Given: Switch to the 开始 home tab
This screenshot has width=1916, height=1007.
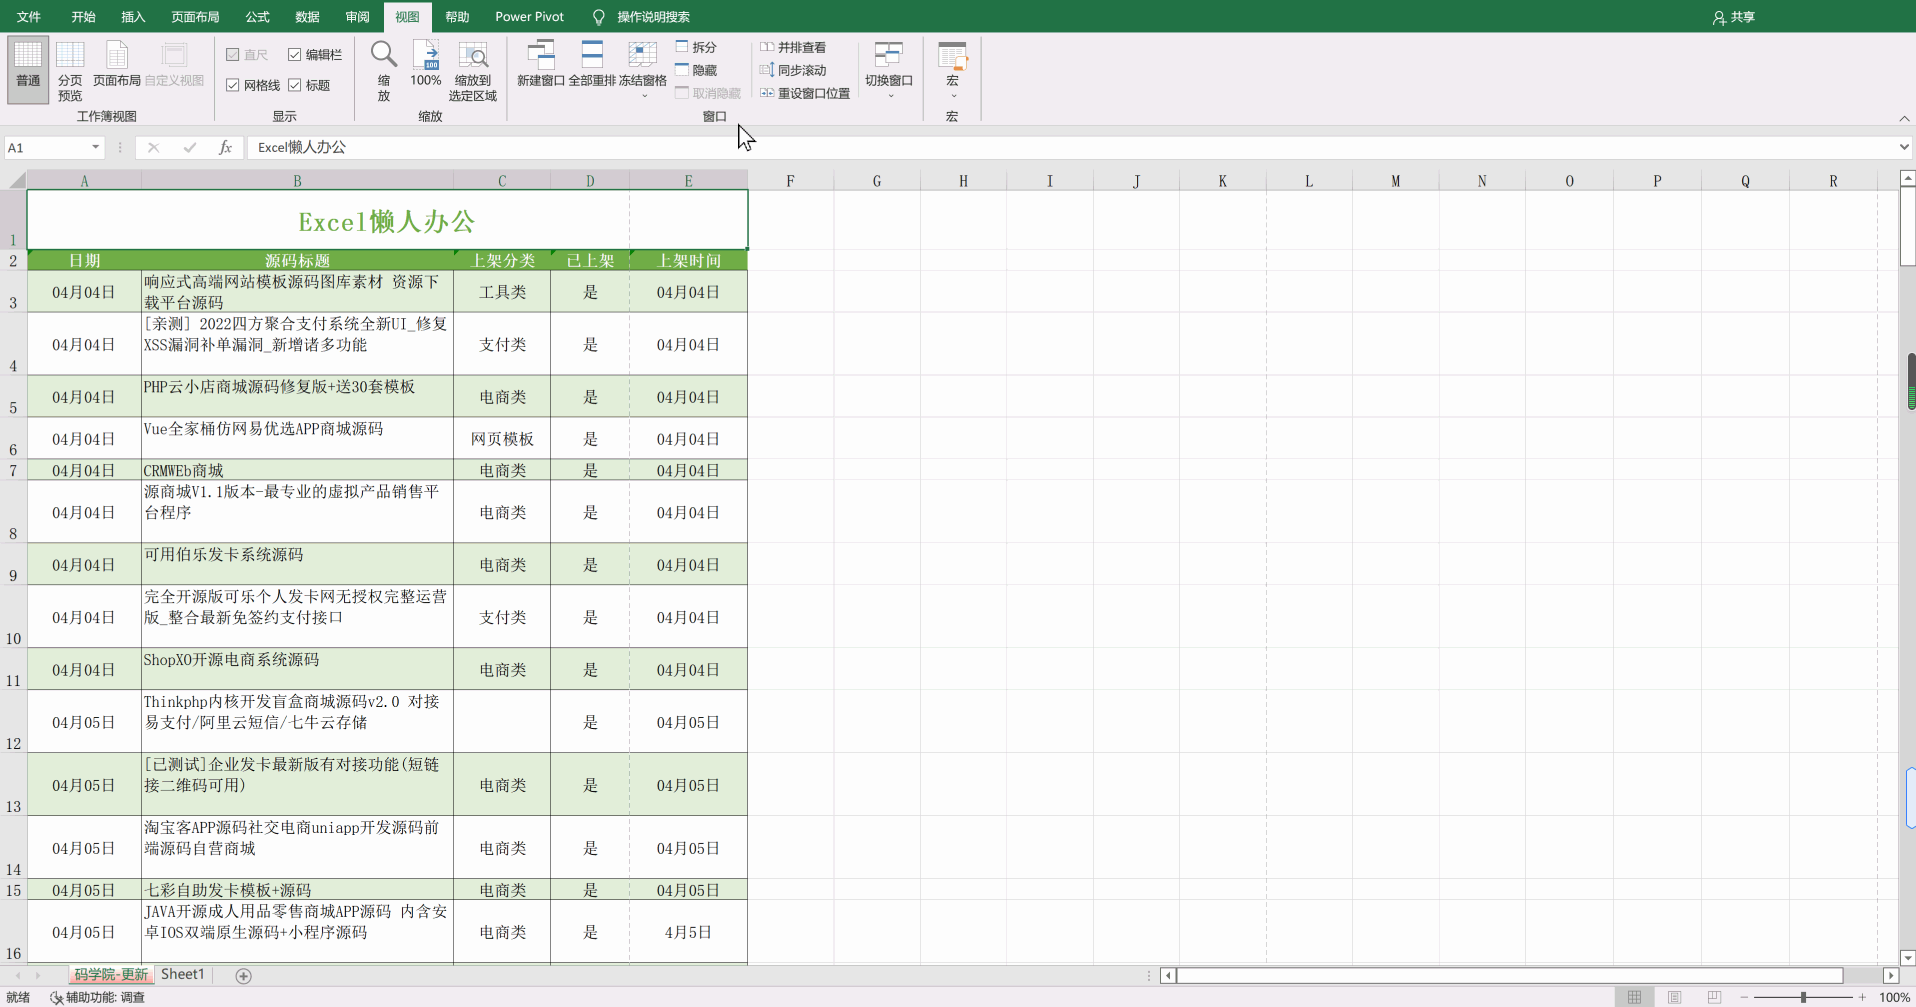Looking at the screenshot, I should click(83, 17).
